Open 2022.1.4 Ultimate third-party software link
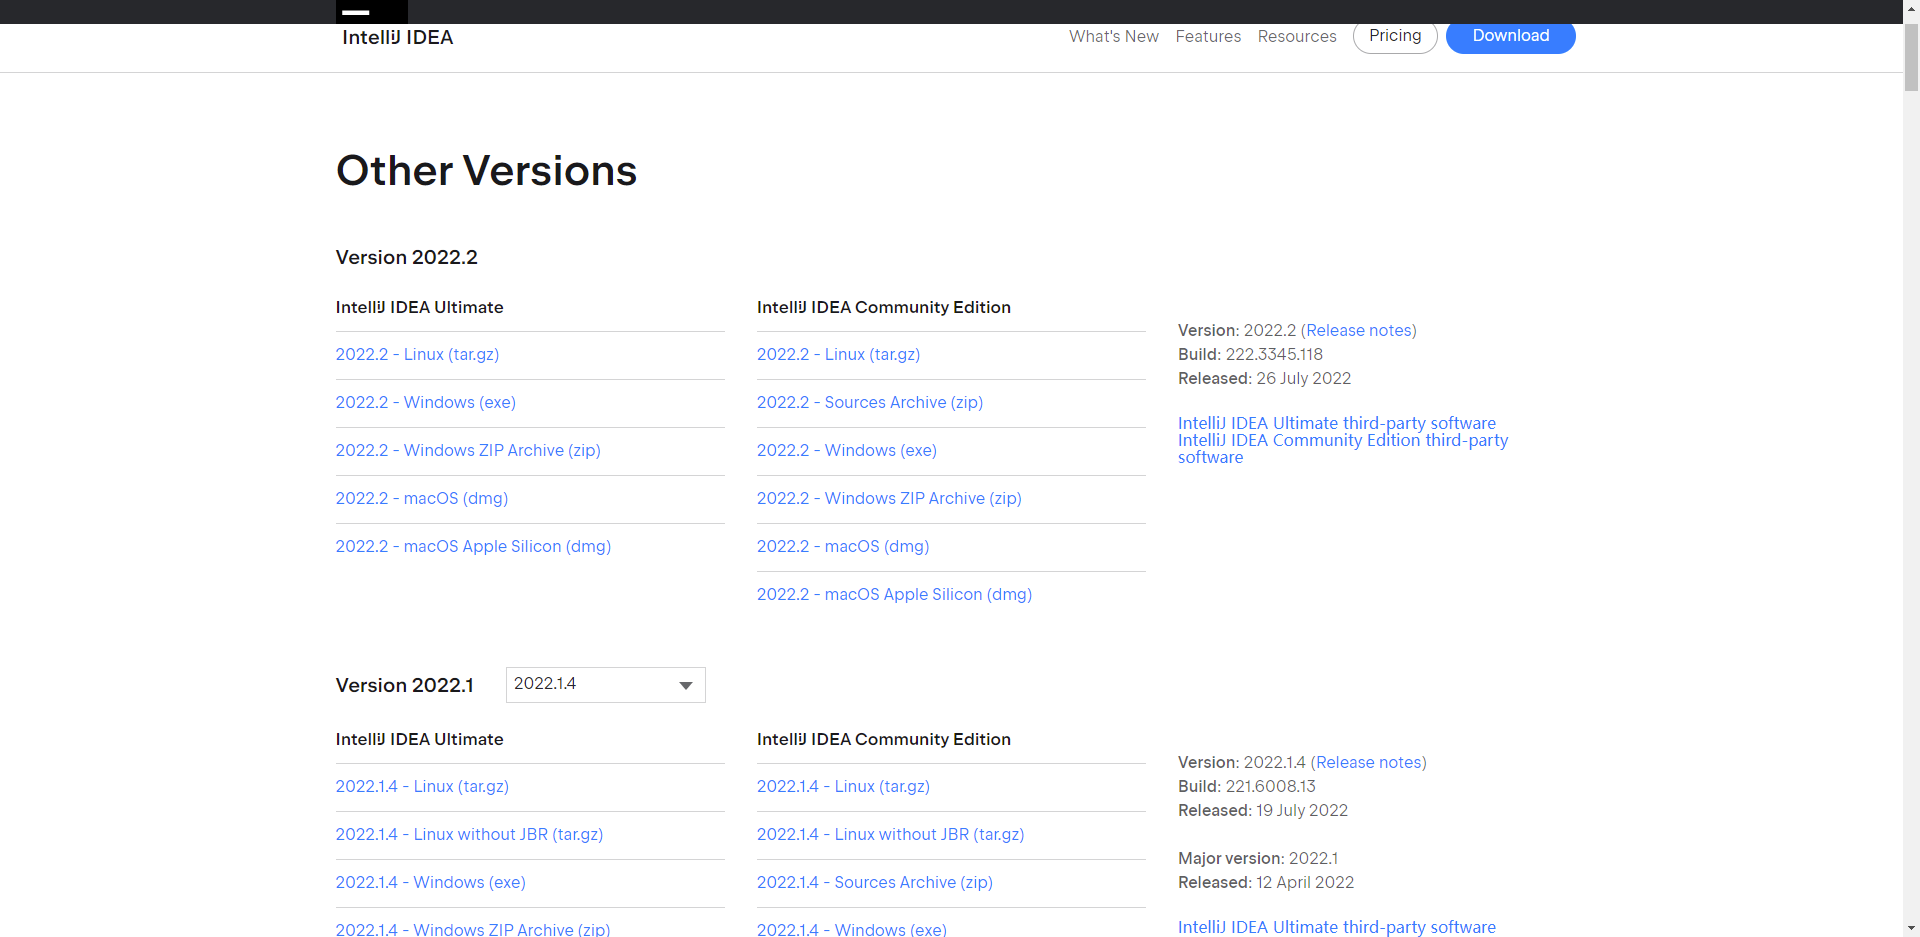The width and height of the screenshot is (1920, 937). tap(1337, 927)
